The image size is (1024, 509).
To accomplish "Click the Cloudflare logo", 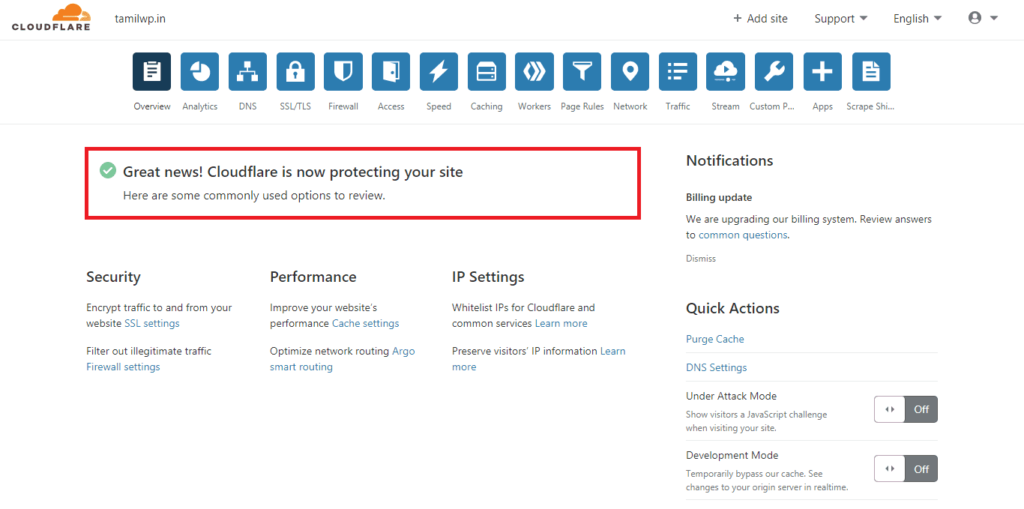I will (51, 18).
